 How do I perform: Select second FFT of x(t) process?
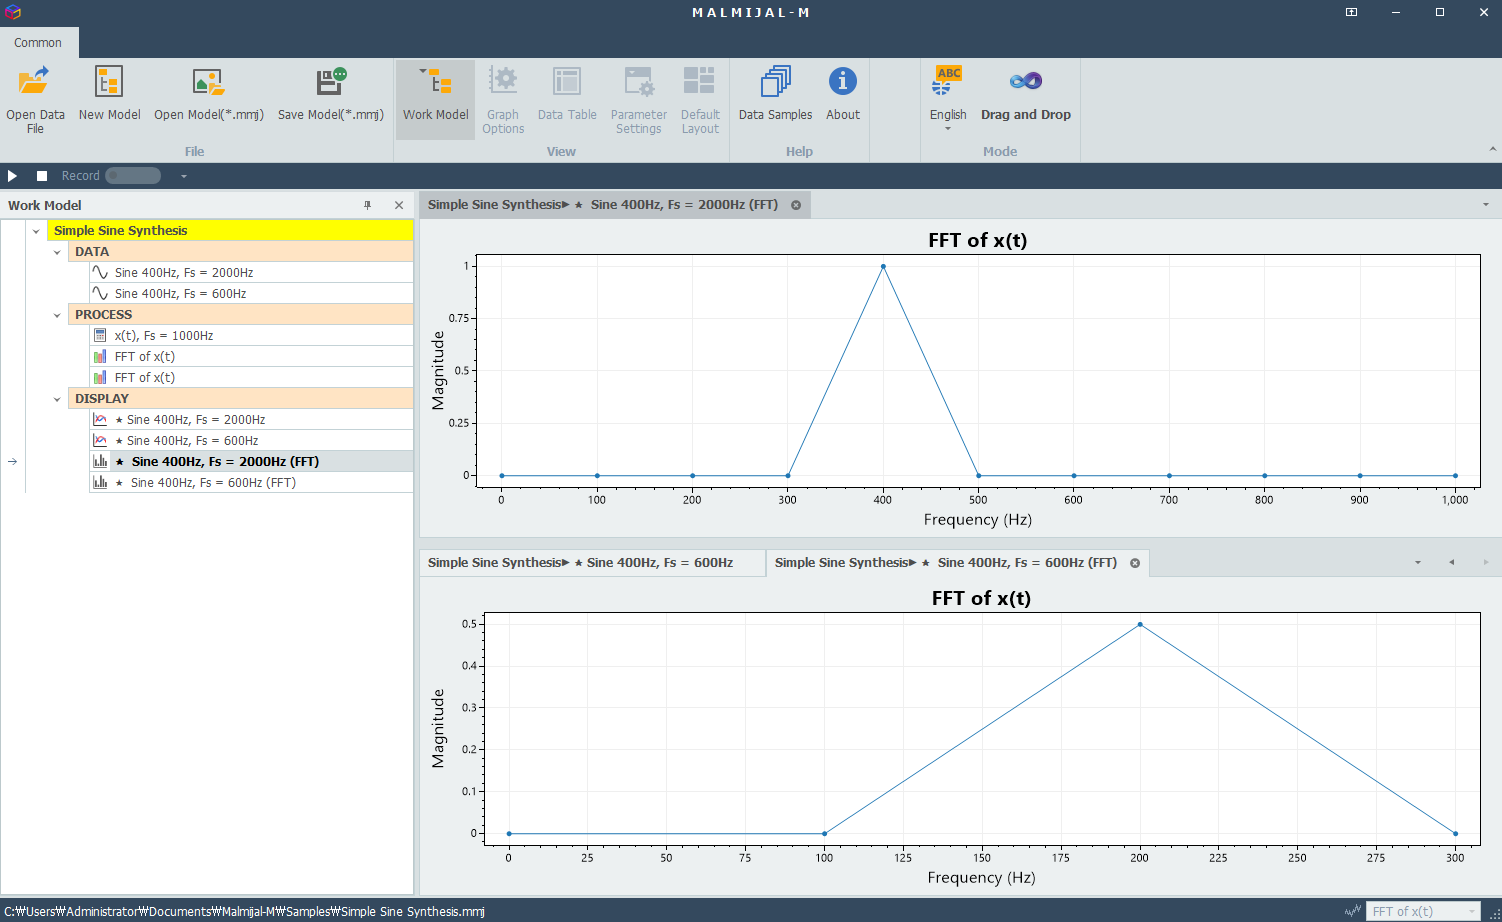pos(251,377)
